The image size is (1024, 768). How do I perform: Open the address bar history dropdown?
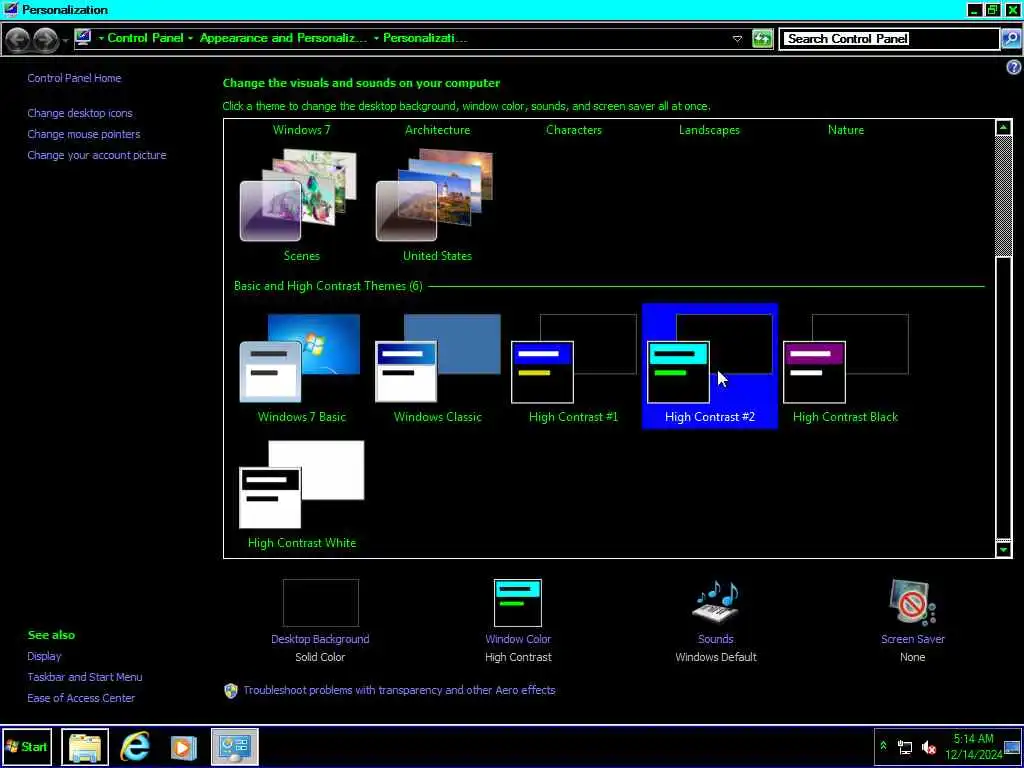(x=737, y=39)
